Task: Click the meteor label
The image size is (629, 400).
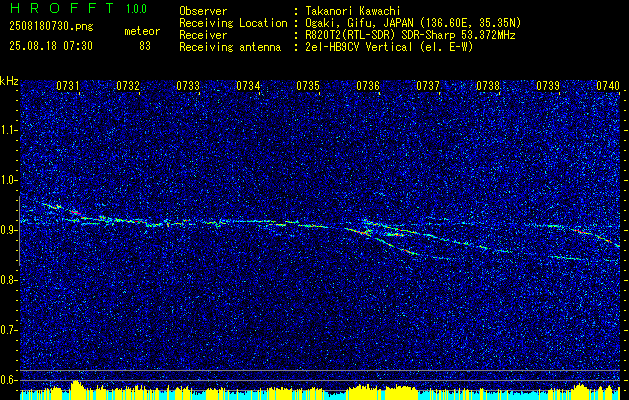Action: pos(142,31)
